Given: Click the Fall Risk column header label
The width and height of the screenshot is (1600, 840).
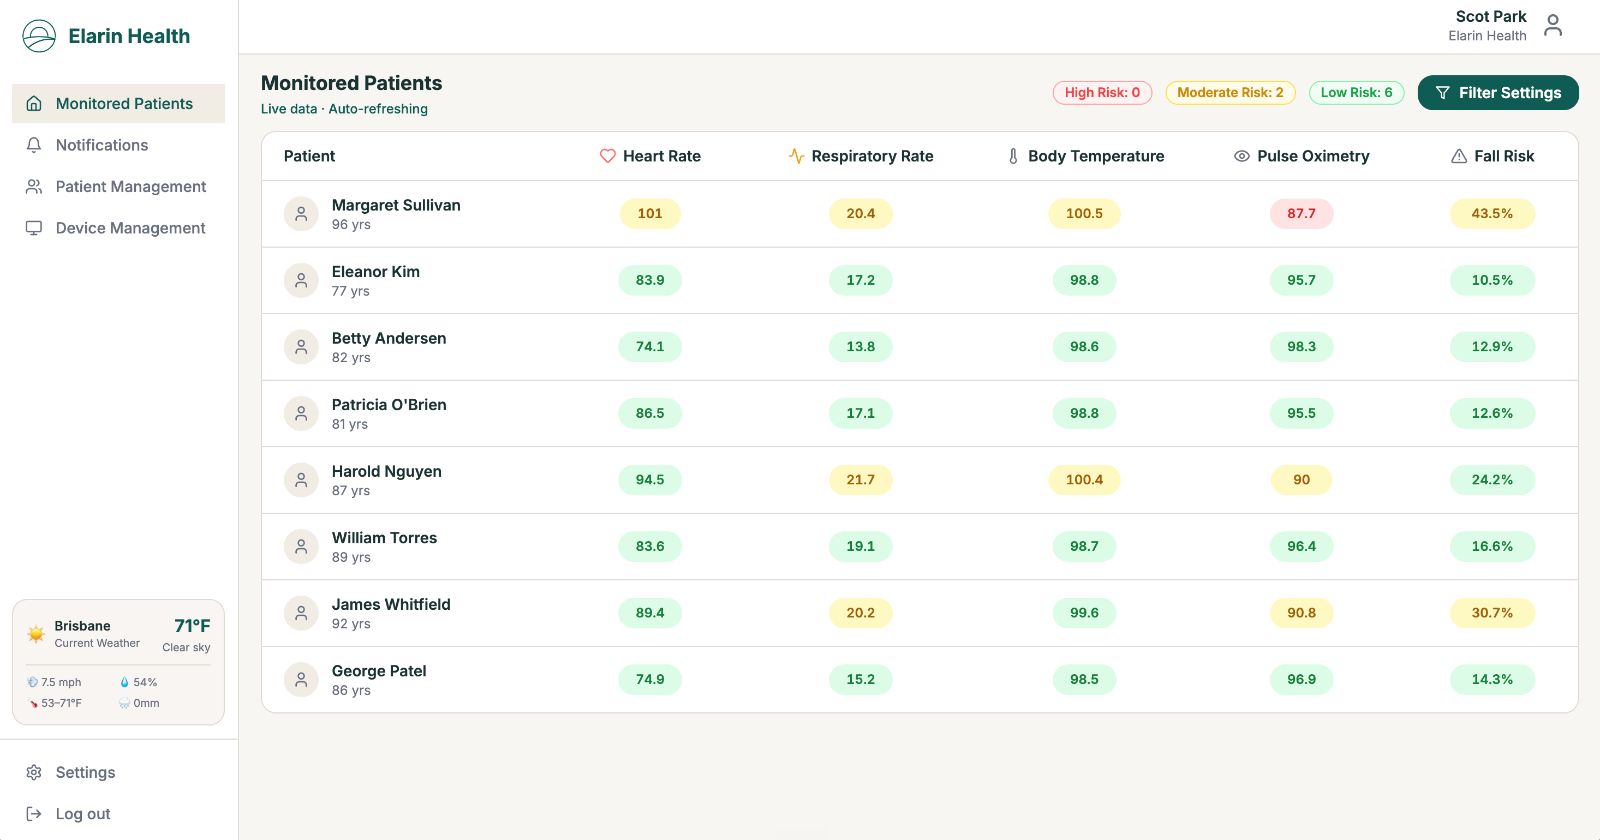Looking at the screenshot, I should (x=1504, y=156).
